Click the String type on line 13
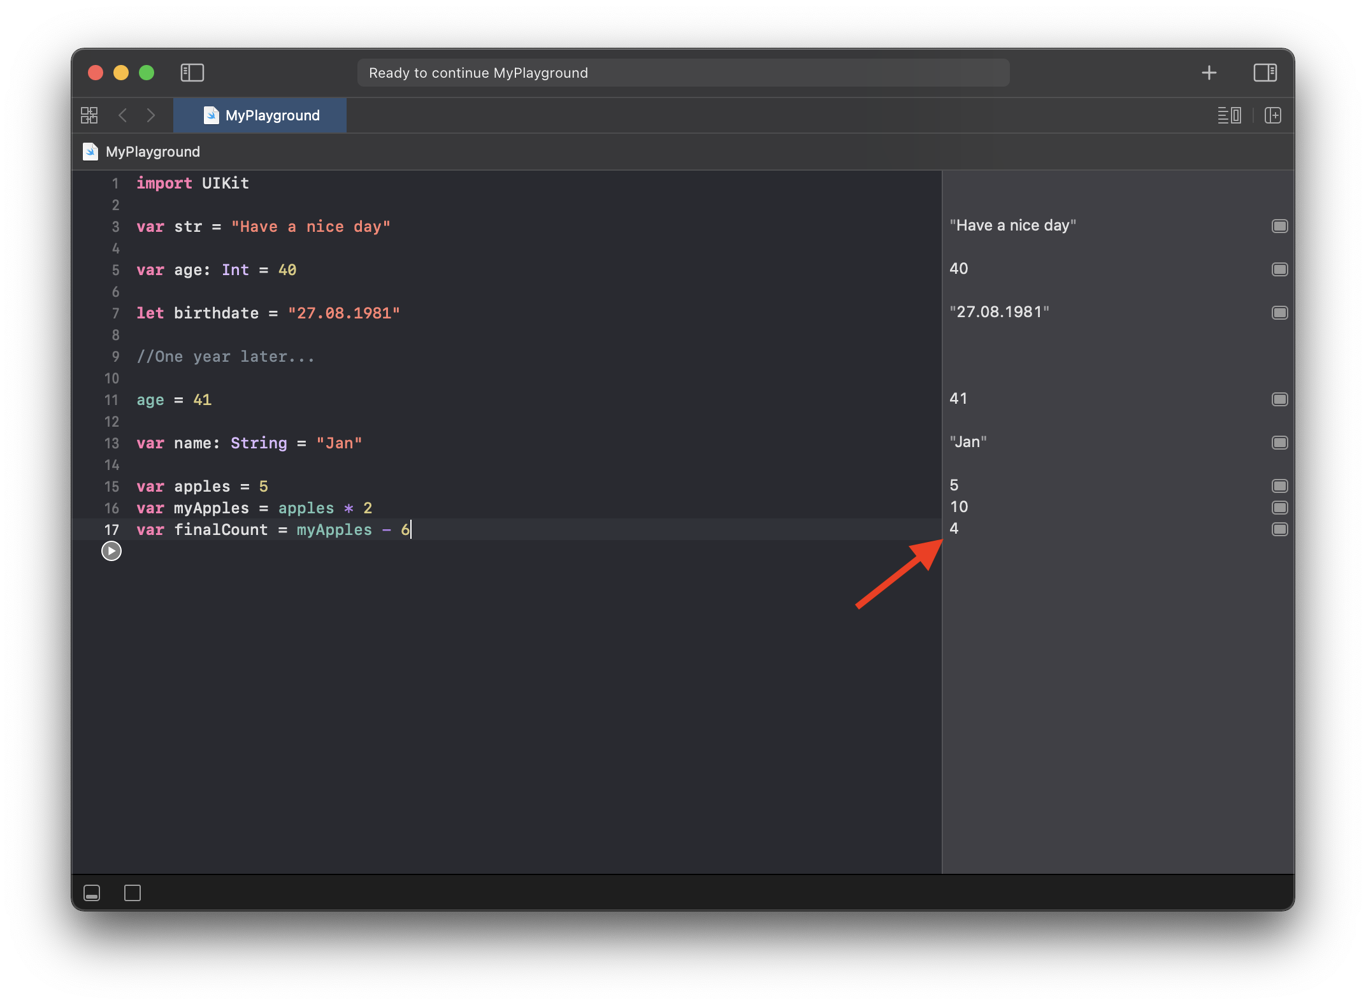Image resolution: width=1366 pixels, height=1005 pixels. [x=259, y=443]
